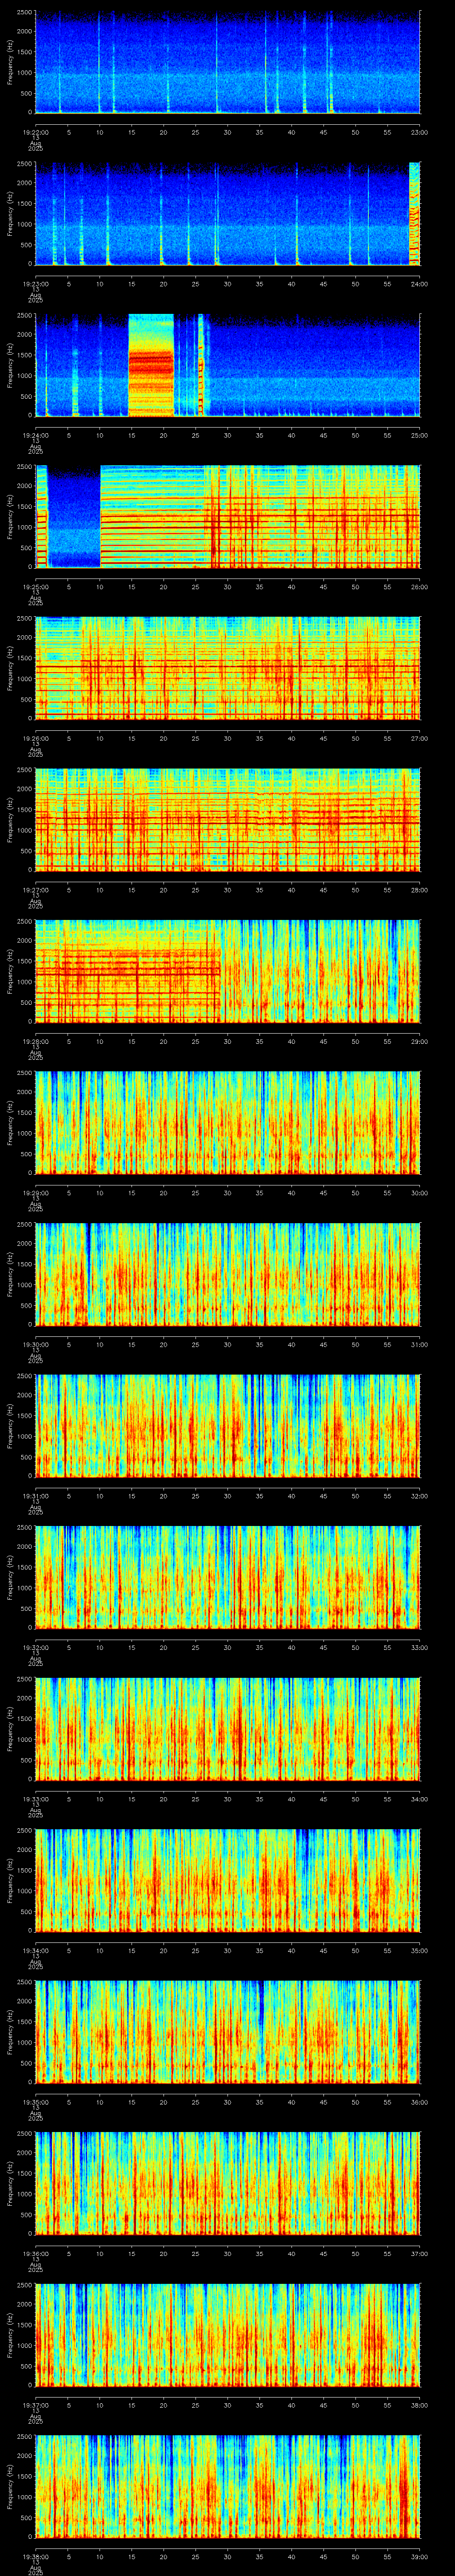Screen dimensions: 455x2576
Task: Click the 19:35:00 start time label
Action: [35, 2102]
